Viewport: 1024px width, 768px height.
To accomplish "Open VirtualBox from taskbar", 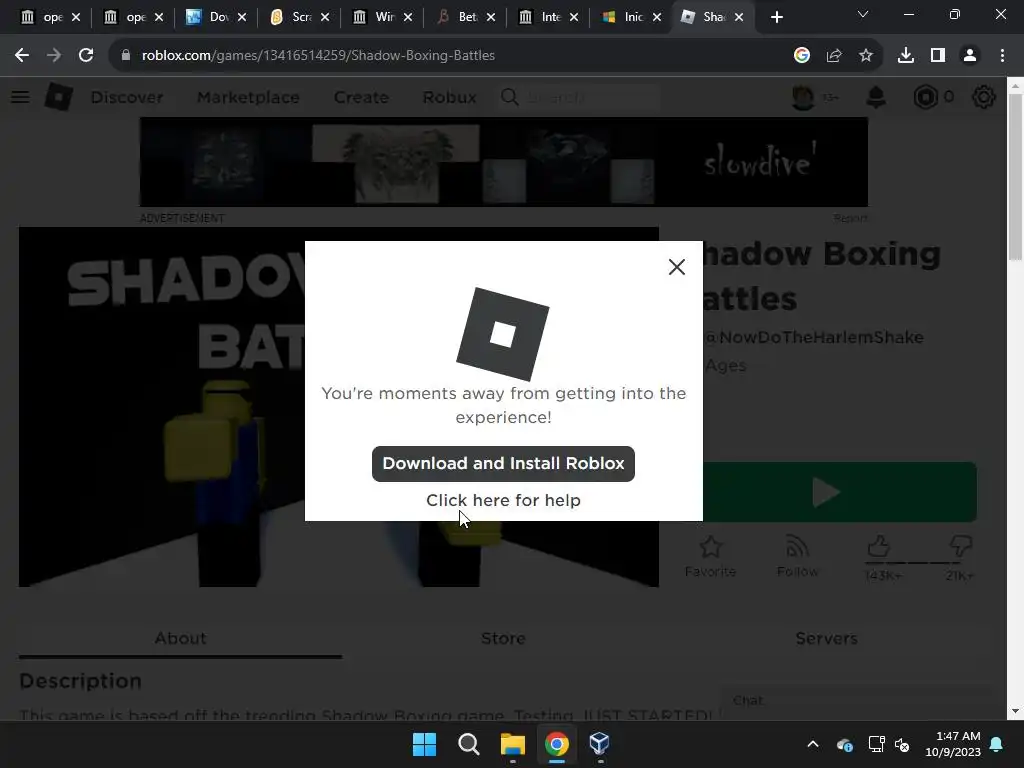I will coord(600,744).
